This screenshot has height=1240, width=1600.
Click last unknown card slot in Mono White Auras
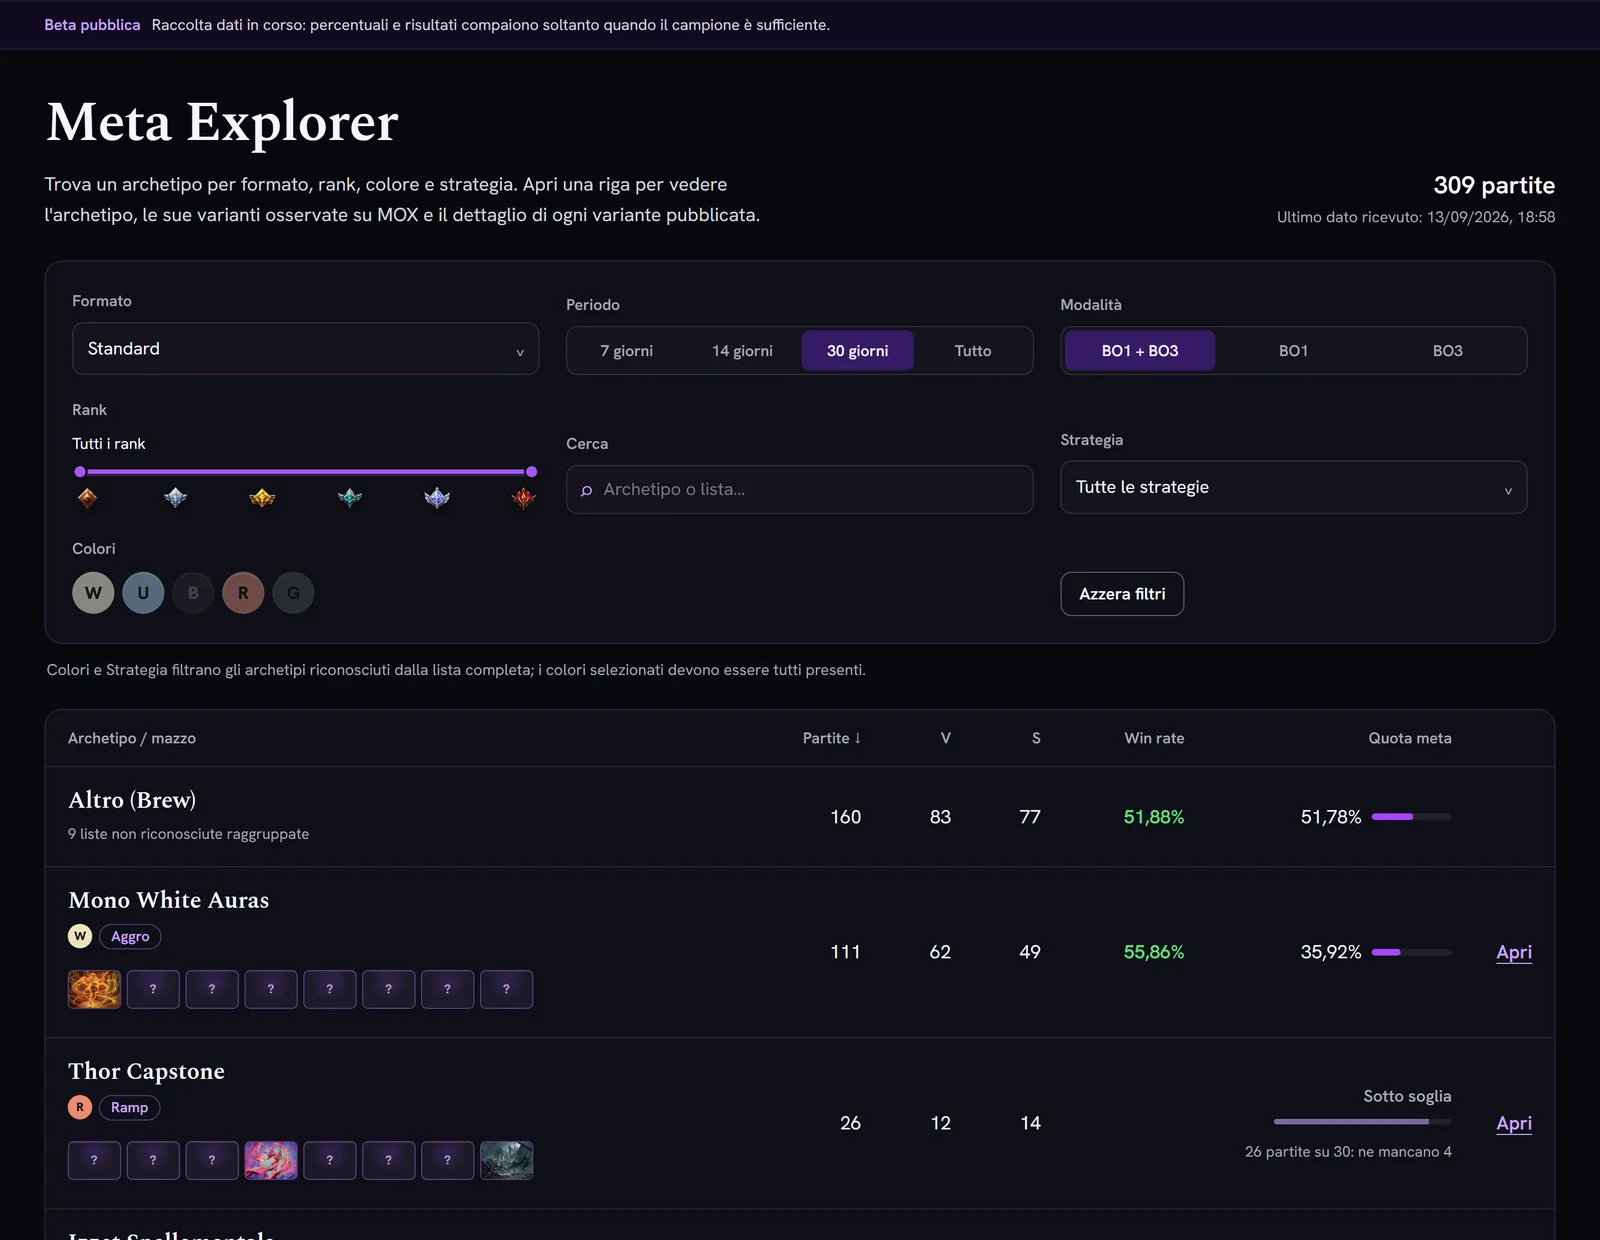tap(507, 989)
